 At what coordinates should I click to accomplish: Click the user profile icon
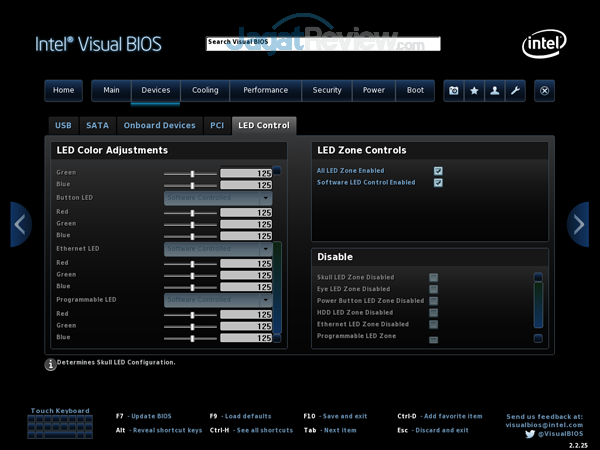(494, 90)
